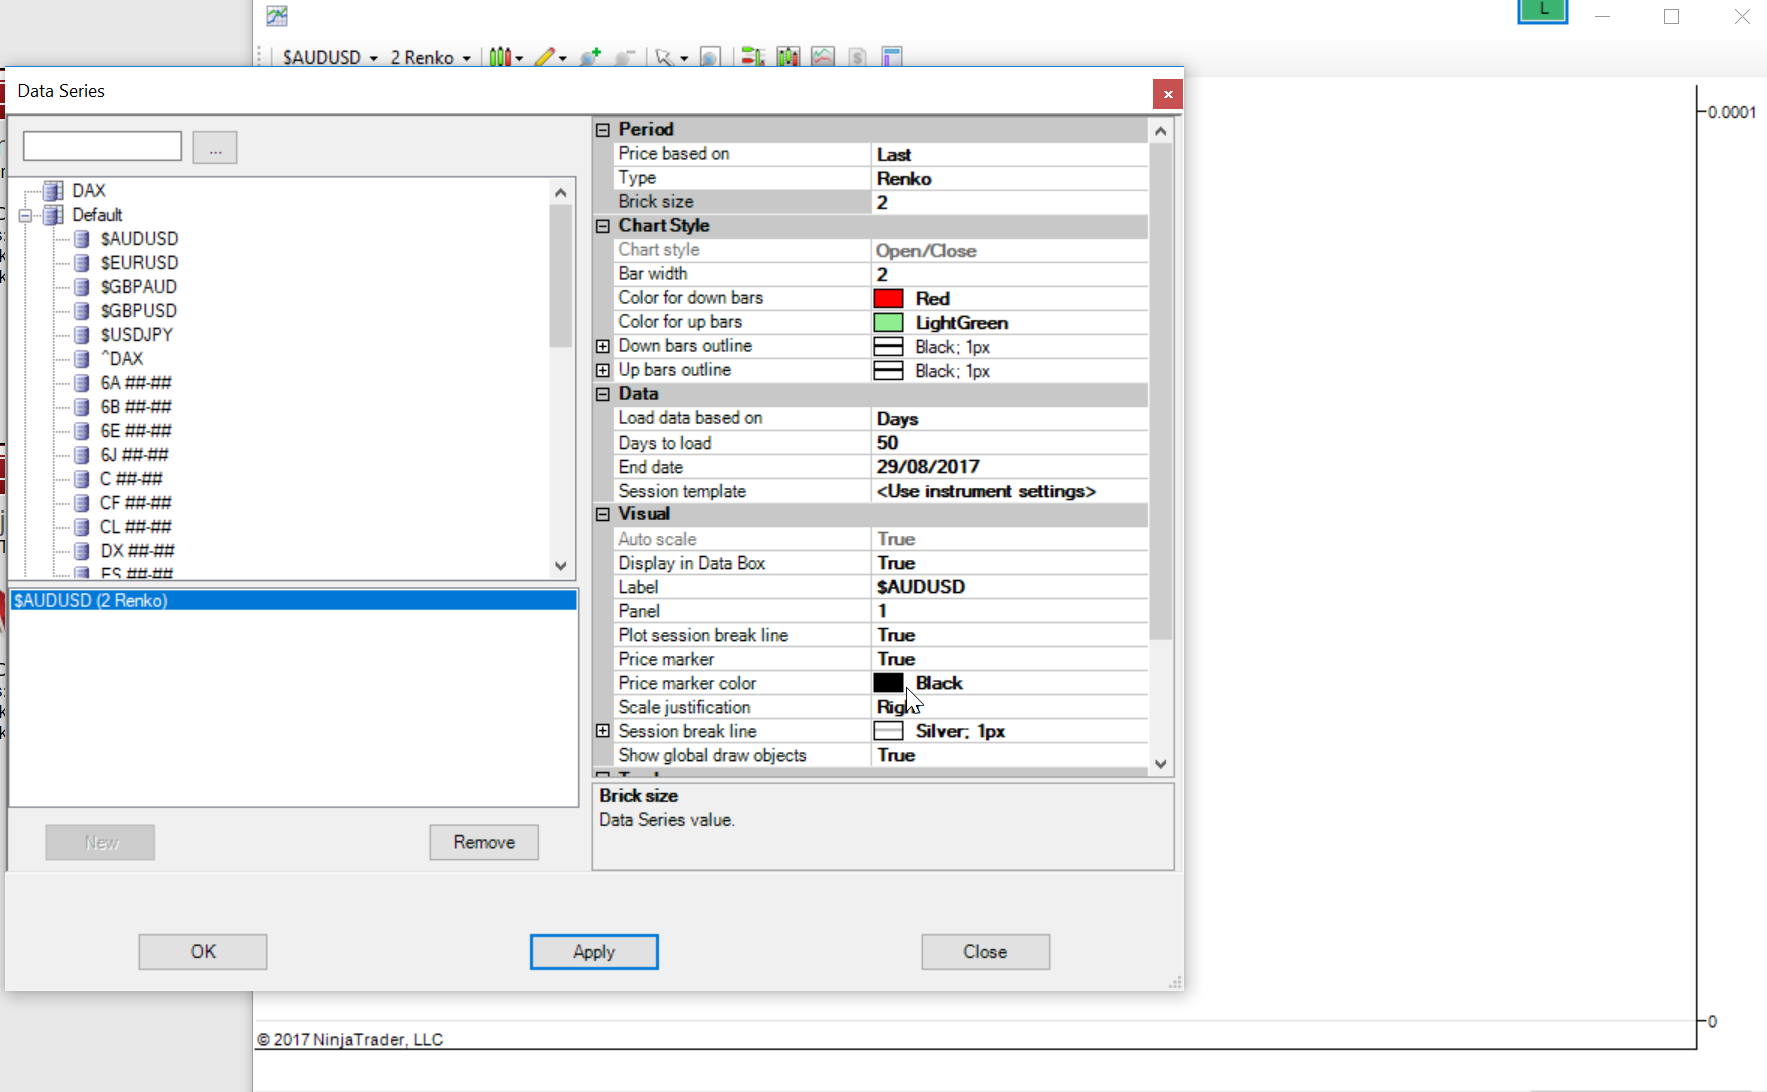Click the LightGreen up bars color swatch
The image size is (1767, 1092).
(888, 322)
